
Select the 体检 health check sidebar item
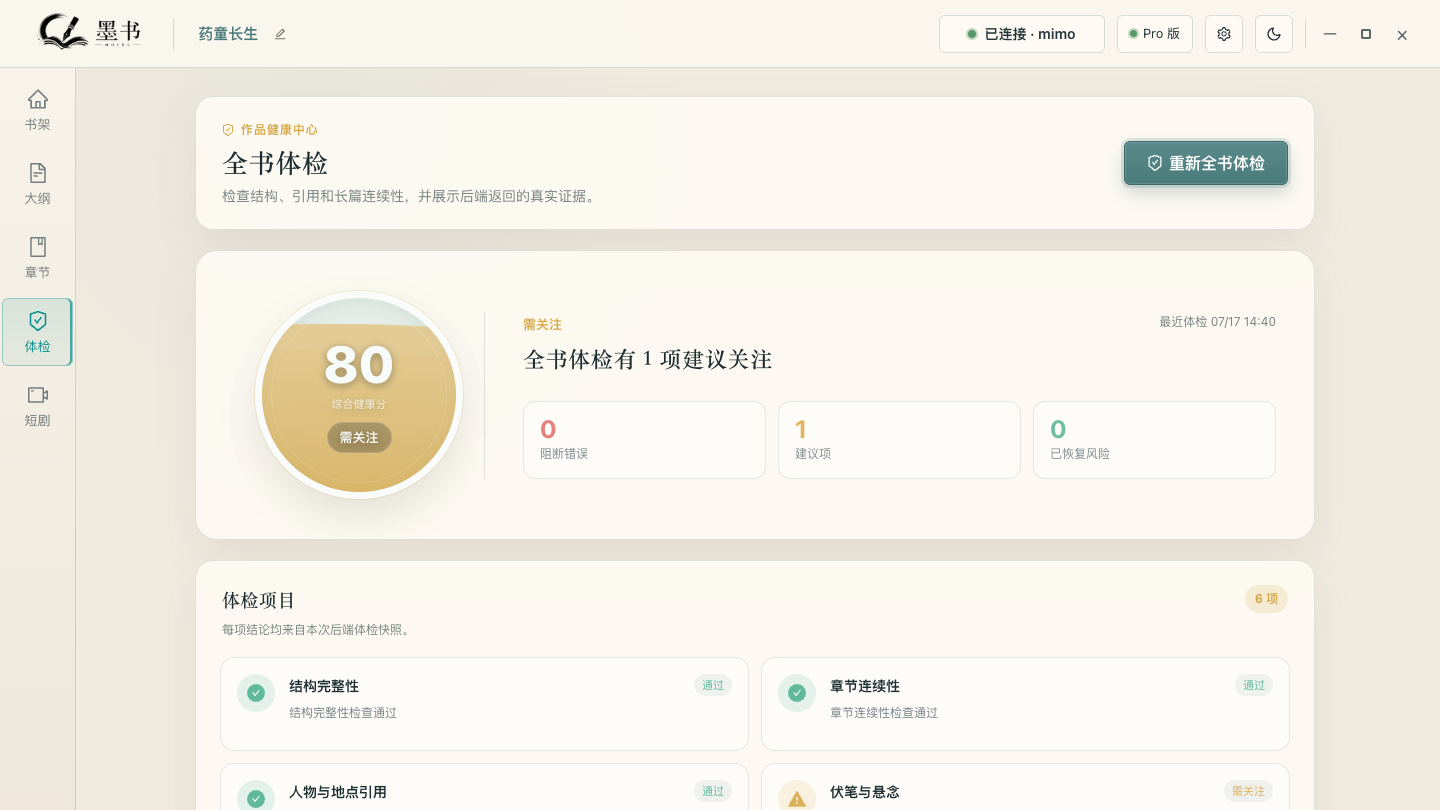click(37, 332)
